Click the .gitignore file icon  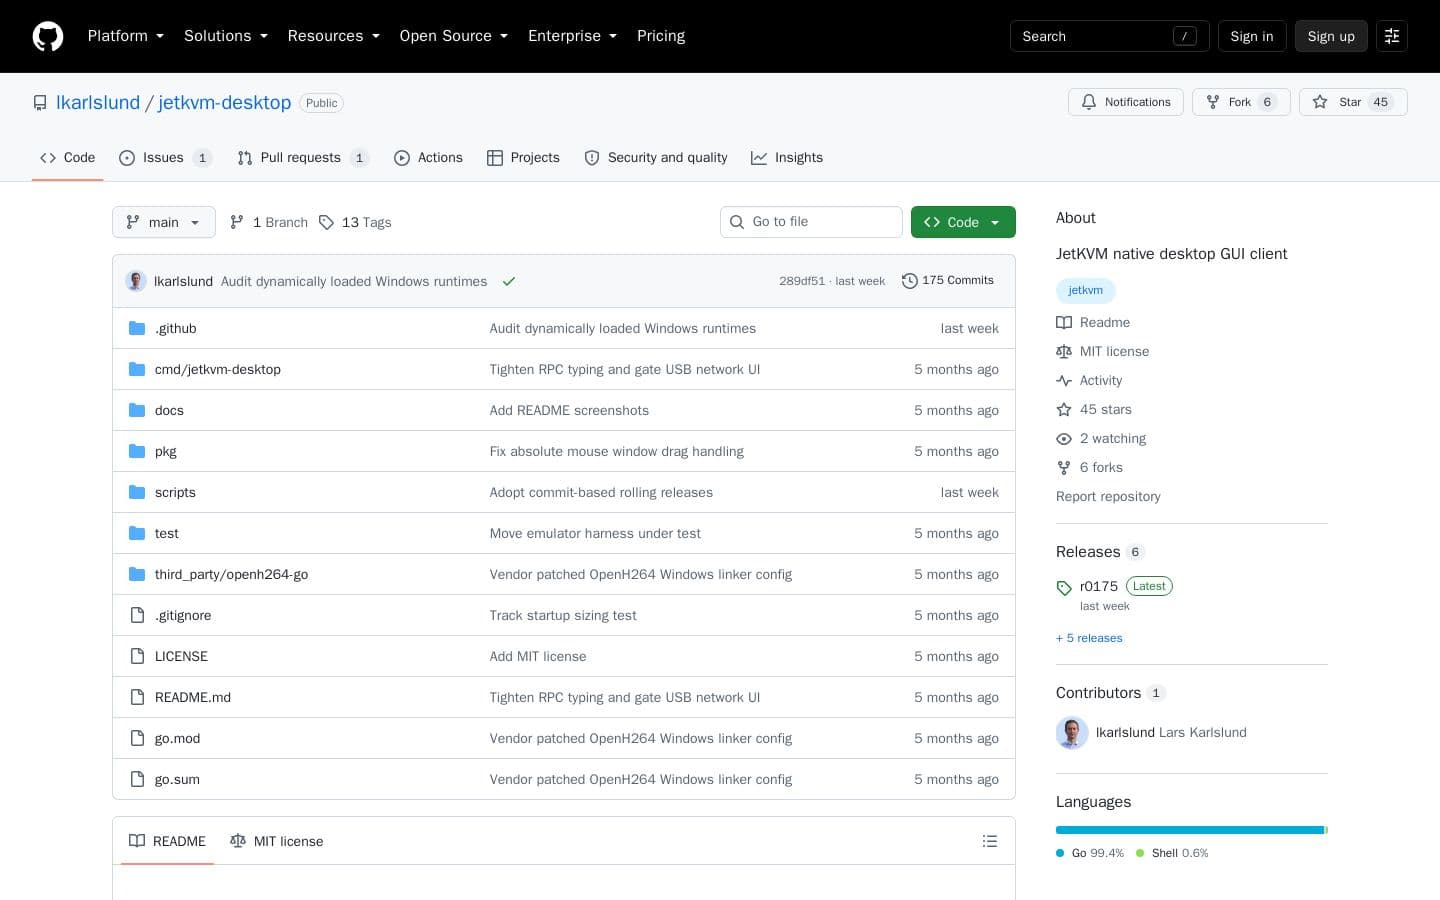[x=137, y=615]
